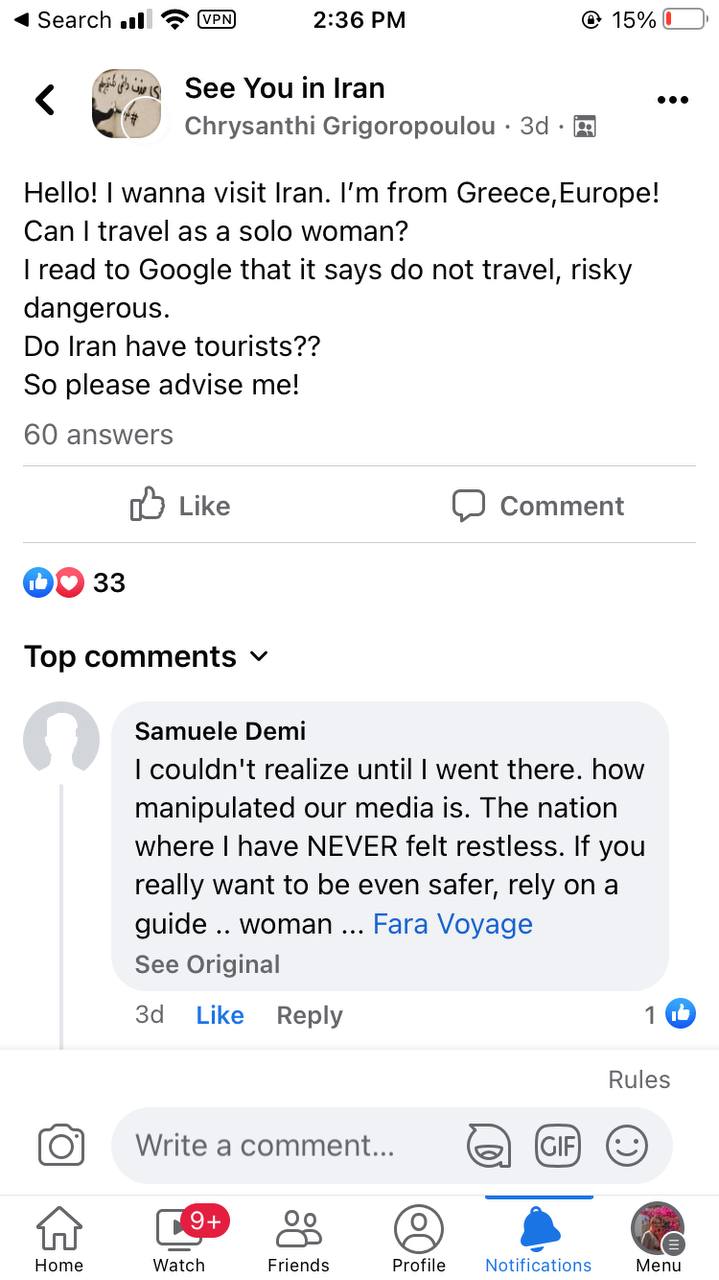Open the Friends tab
This screenshot has height=1280, width=719.
tap(298, 1240)
